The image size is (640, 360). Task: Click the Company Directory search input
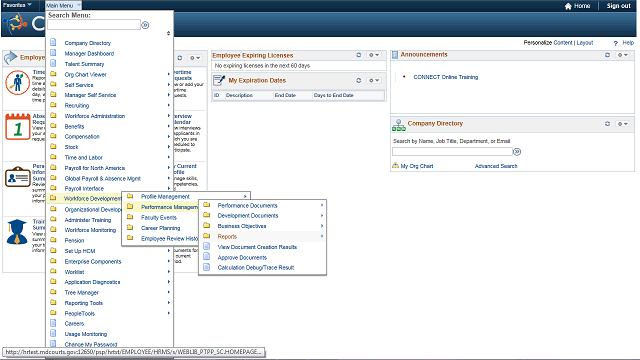click(452, 151)
